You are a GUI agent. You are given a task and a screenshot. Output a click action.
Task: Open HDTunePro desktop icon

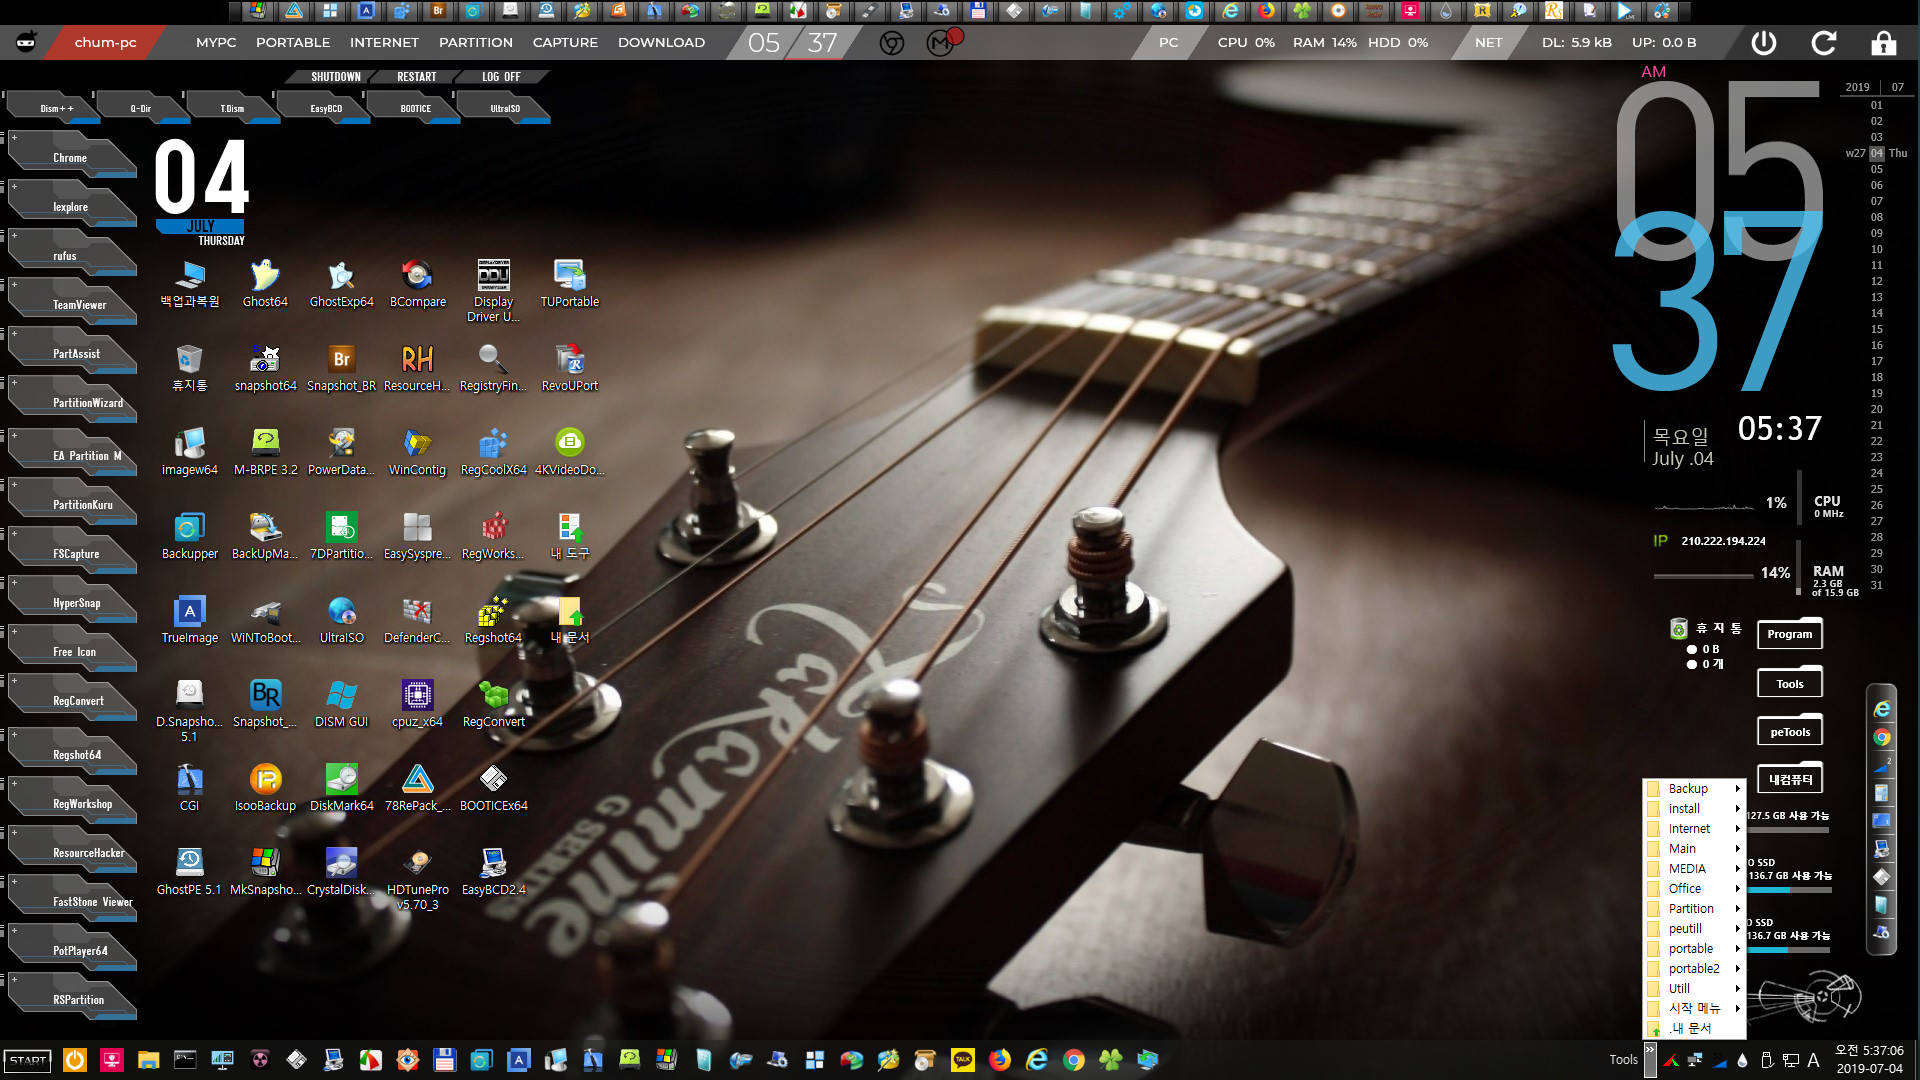417,879
